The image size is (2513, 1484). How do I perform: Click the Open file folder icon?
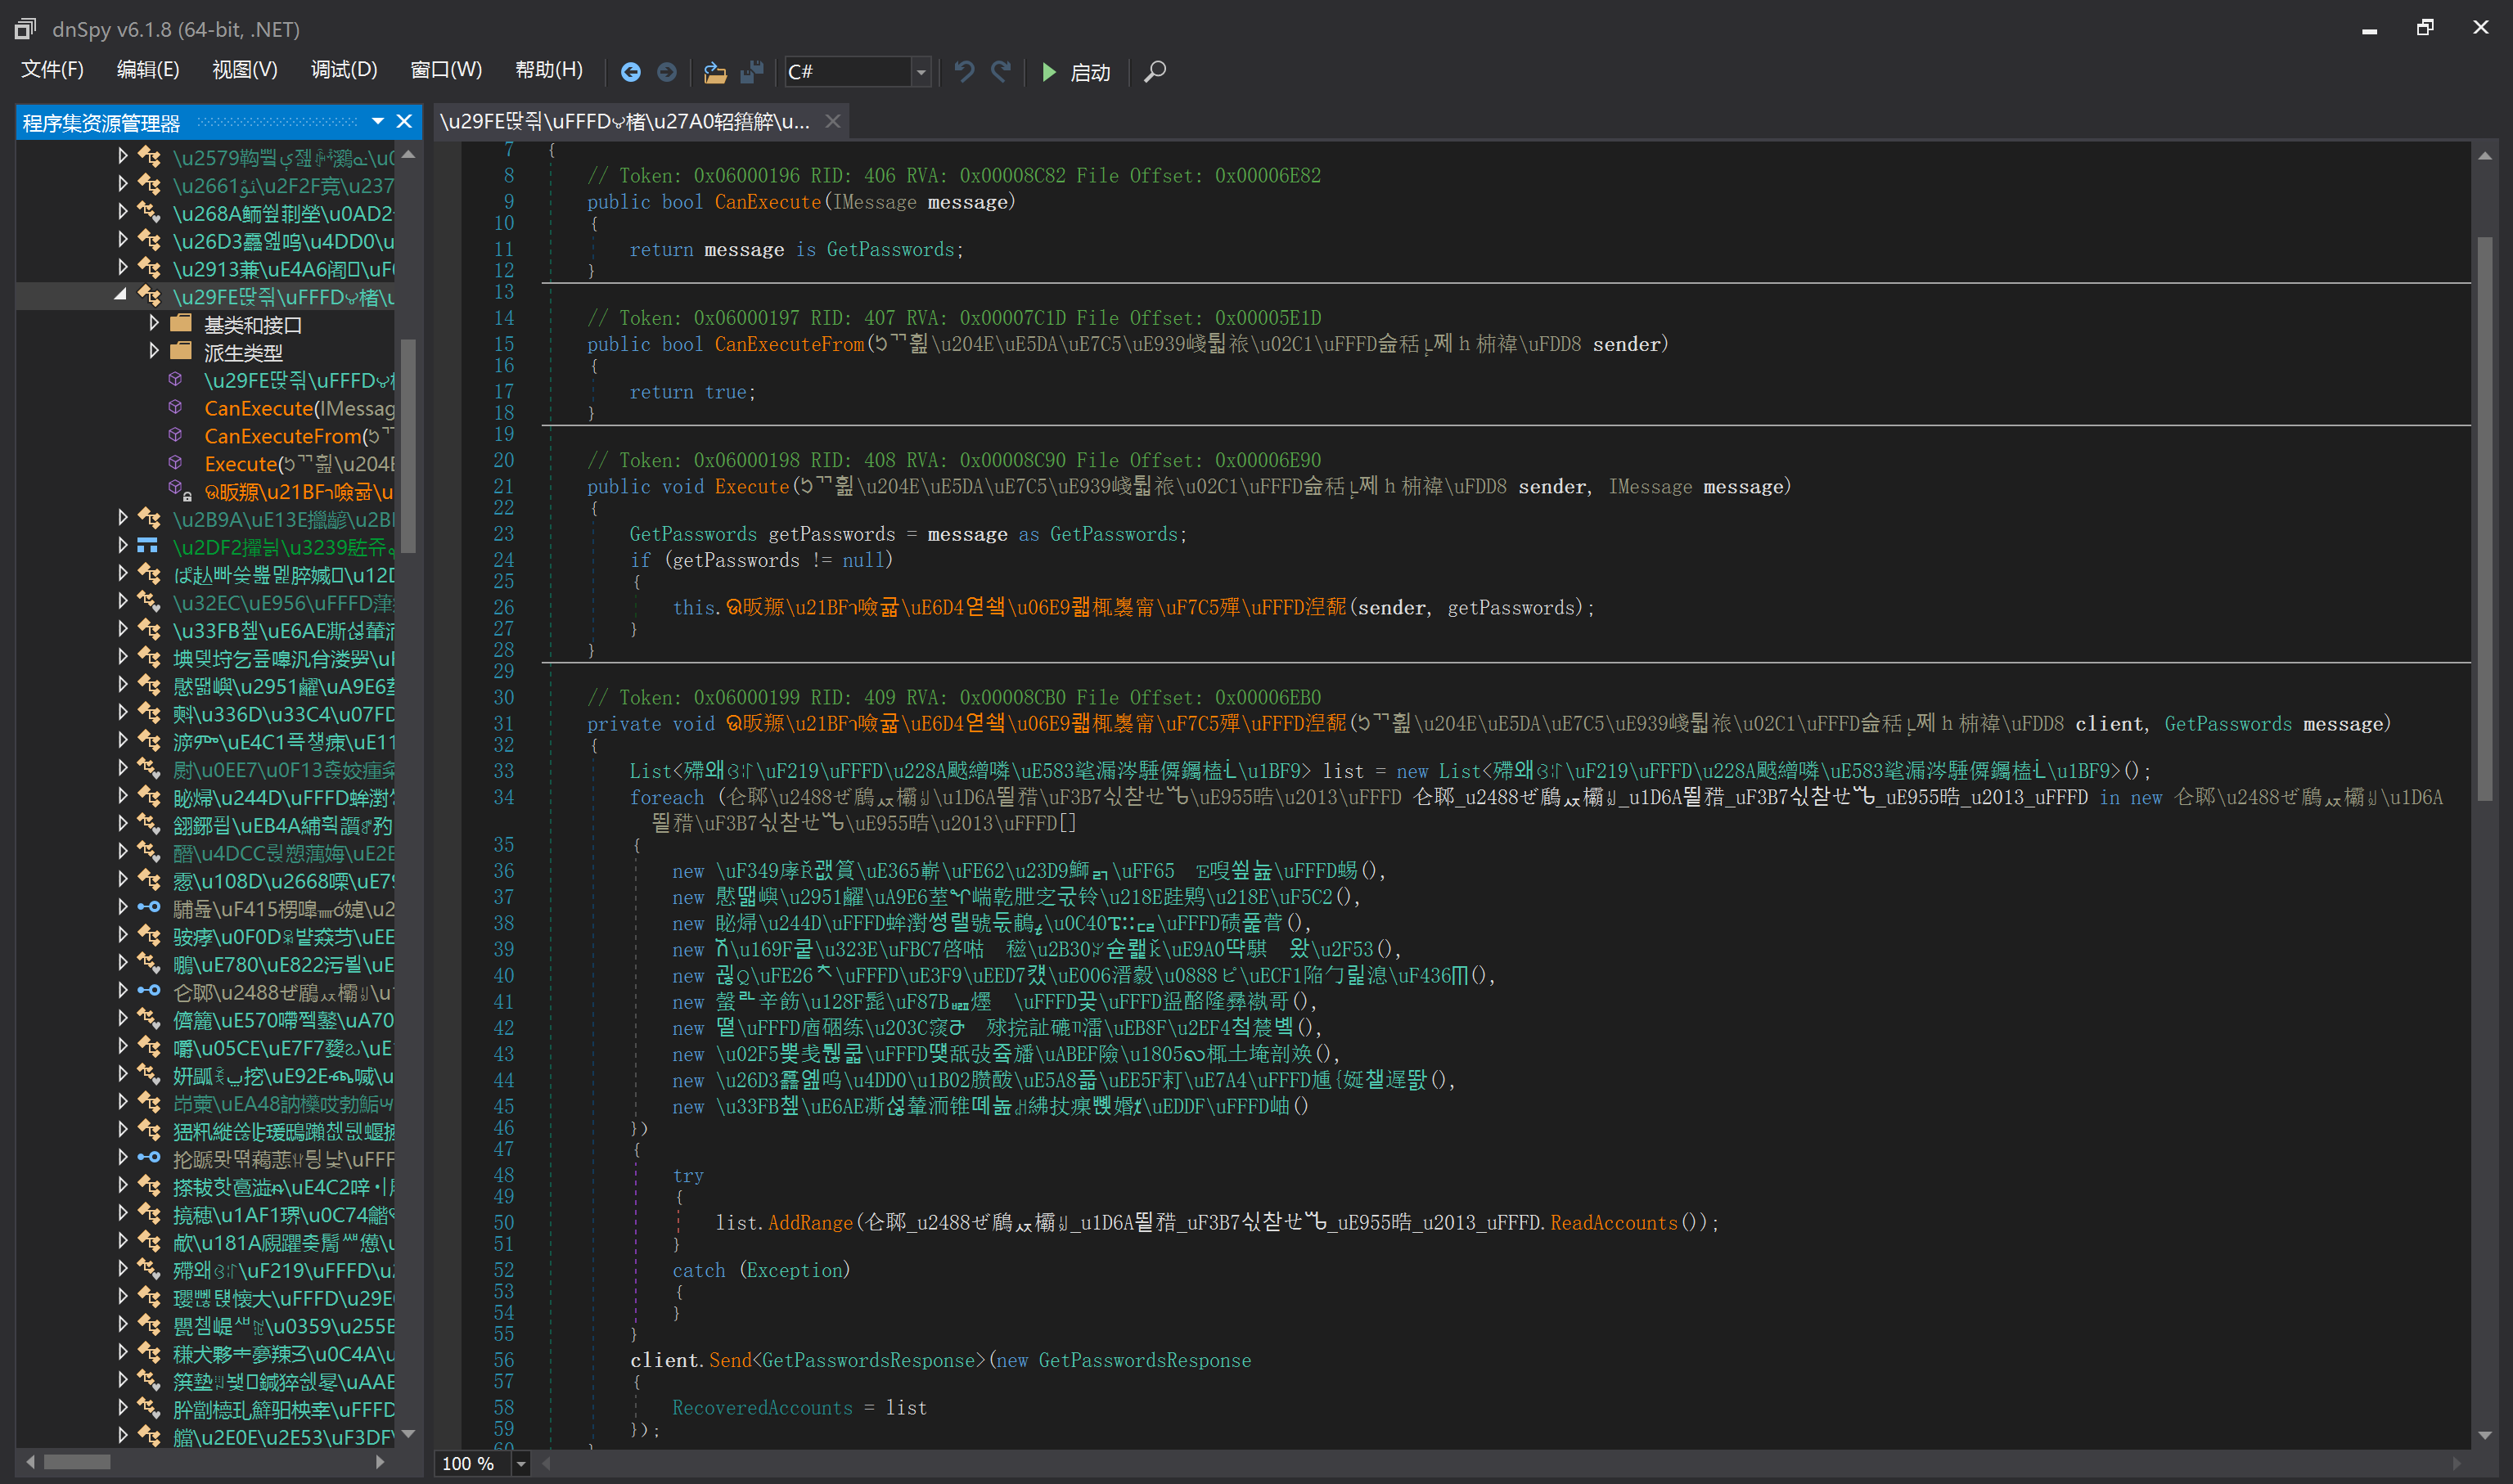point(715,72)
